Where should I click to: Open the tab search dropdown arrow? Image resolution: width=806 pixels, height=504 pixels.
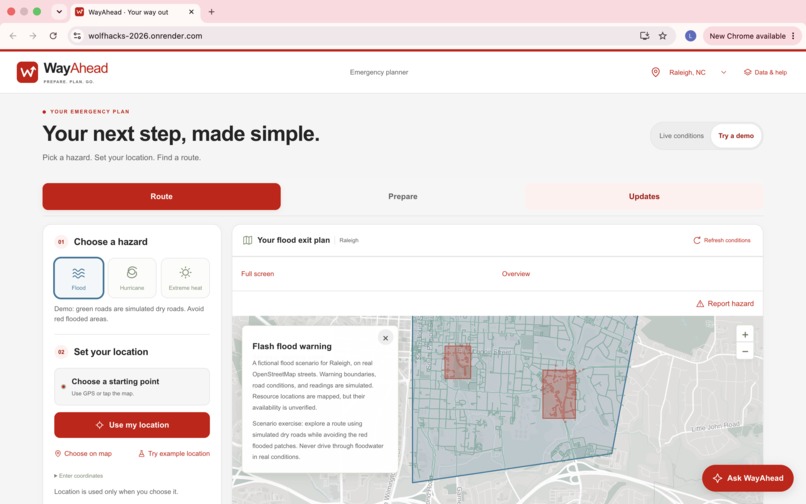coord(59,12)
